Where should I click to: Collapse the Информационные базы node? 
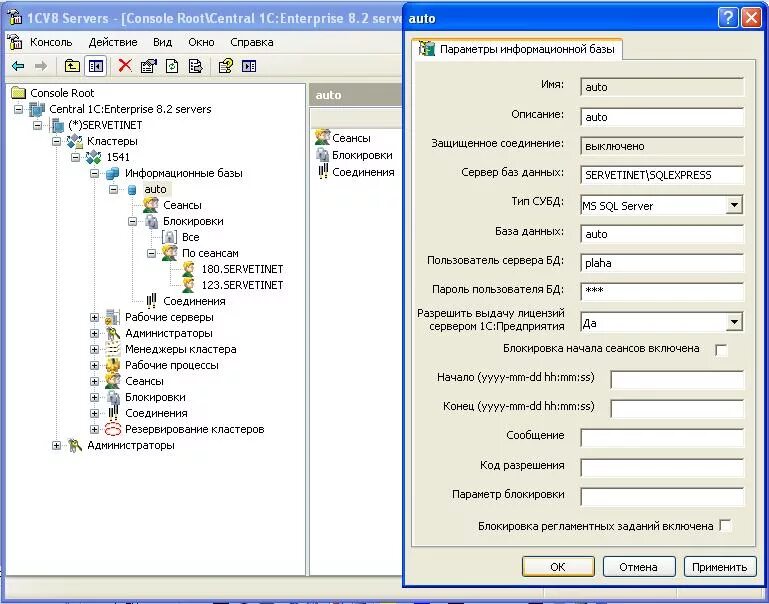point(95,173)
